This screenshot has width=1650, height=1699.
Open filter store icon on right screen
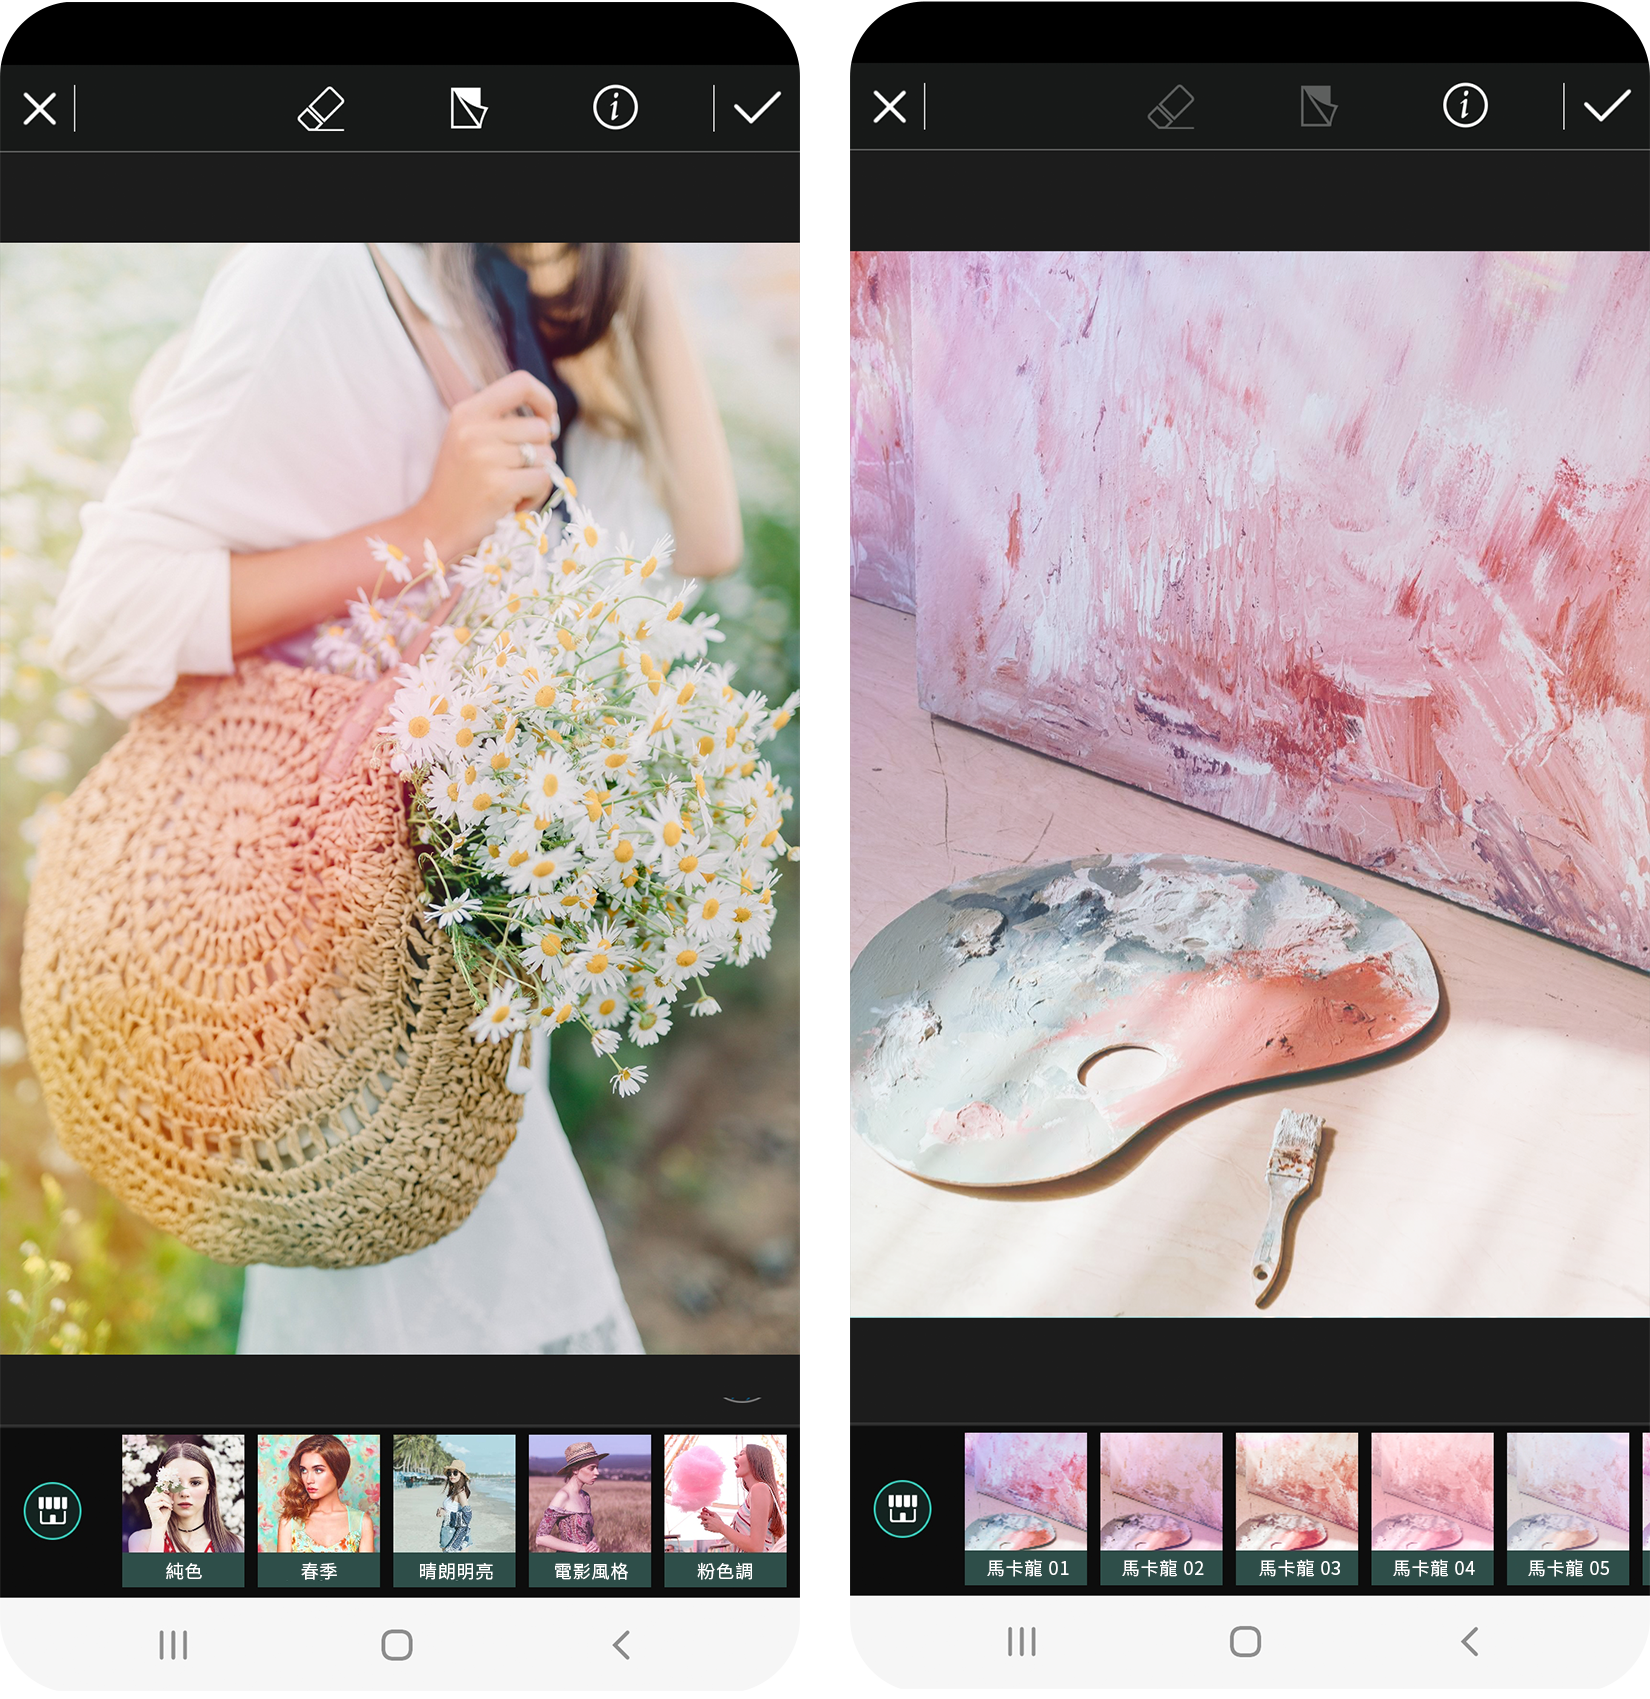pyautogui.click(x=902, y=1508)
